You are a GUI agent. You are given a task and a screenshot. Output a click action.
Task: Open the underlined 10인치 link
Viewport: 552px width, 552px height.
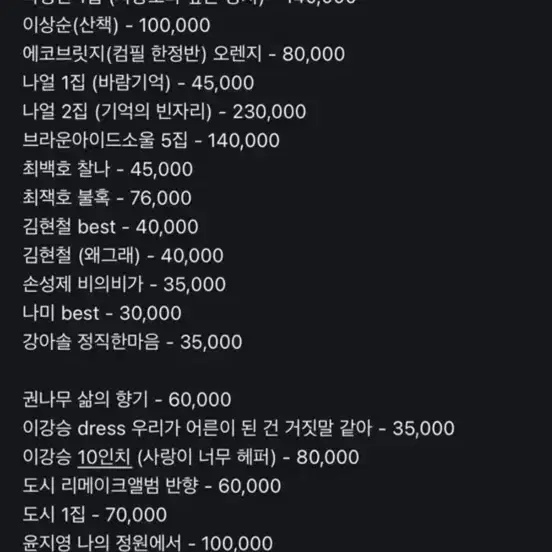click(105, 458)
